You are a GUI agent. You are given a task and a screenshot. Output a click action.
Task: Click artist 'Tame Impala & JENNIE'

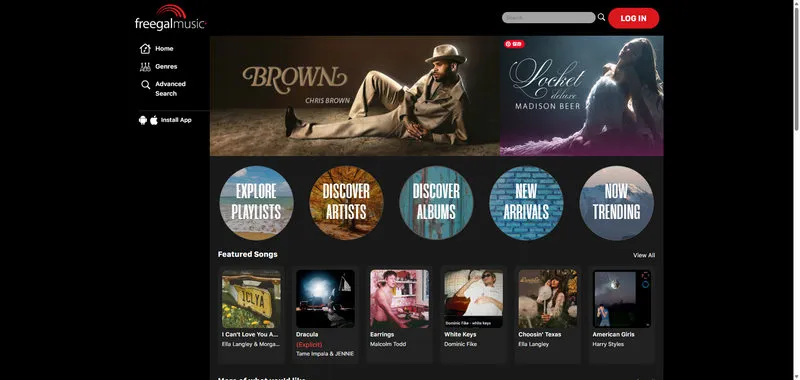(325, 354)
